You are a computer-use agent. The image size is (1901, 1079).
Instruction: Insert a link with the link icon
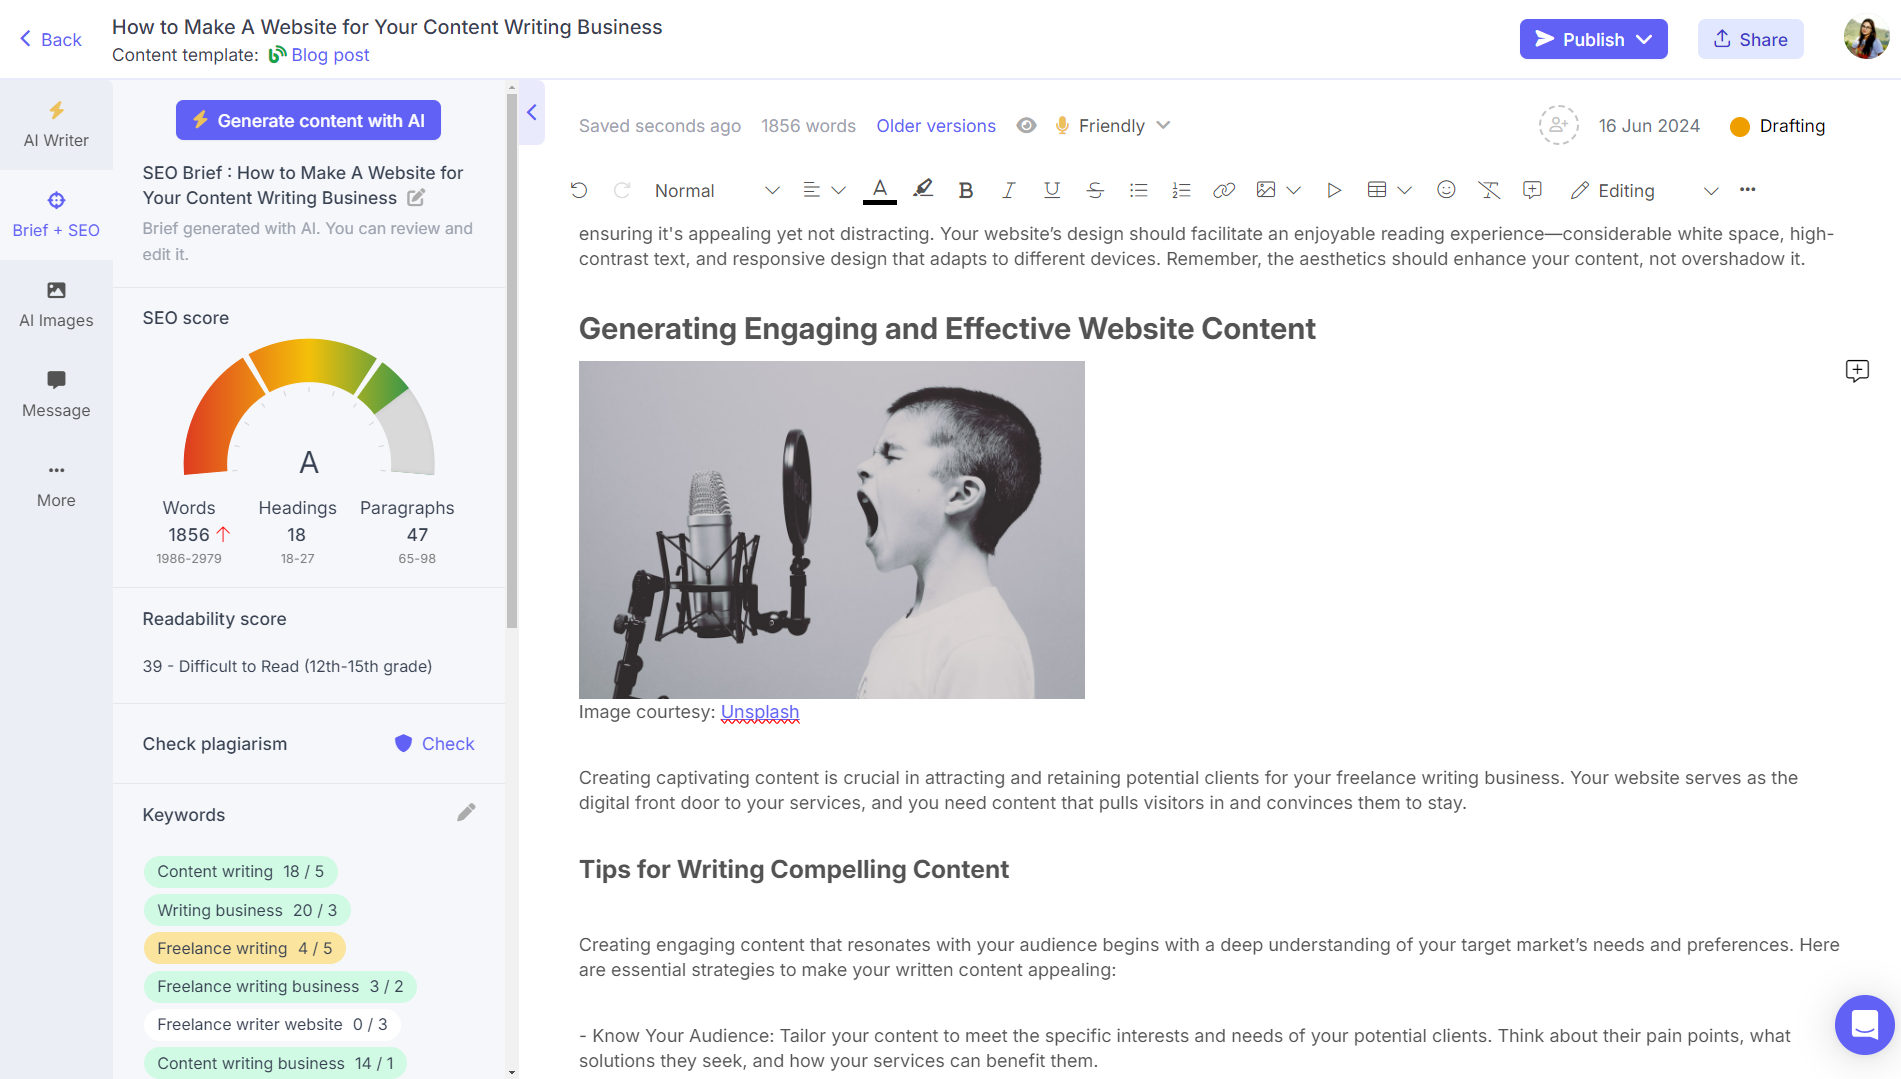[x=1224, y=190]
